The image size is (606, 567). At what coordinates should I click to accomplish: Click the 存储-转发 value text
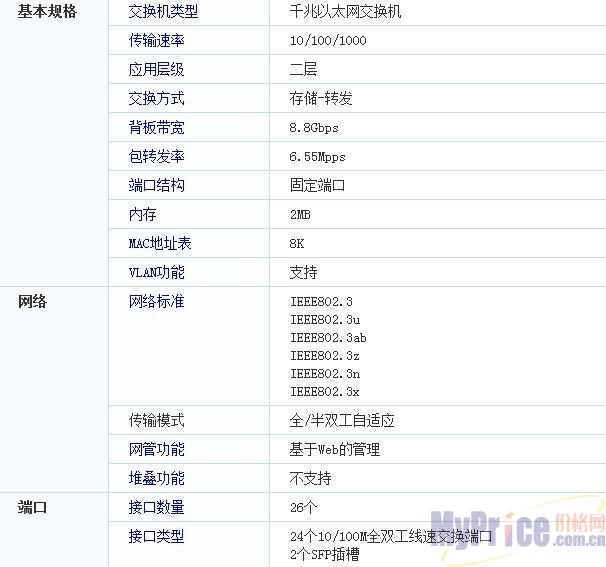(321, 98)
